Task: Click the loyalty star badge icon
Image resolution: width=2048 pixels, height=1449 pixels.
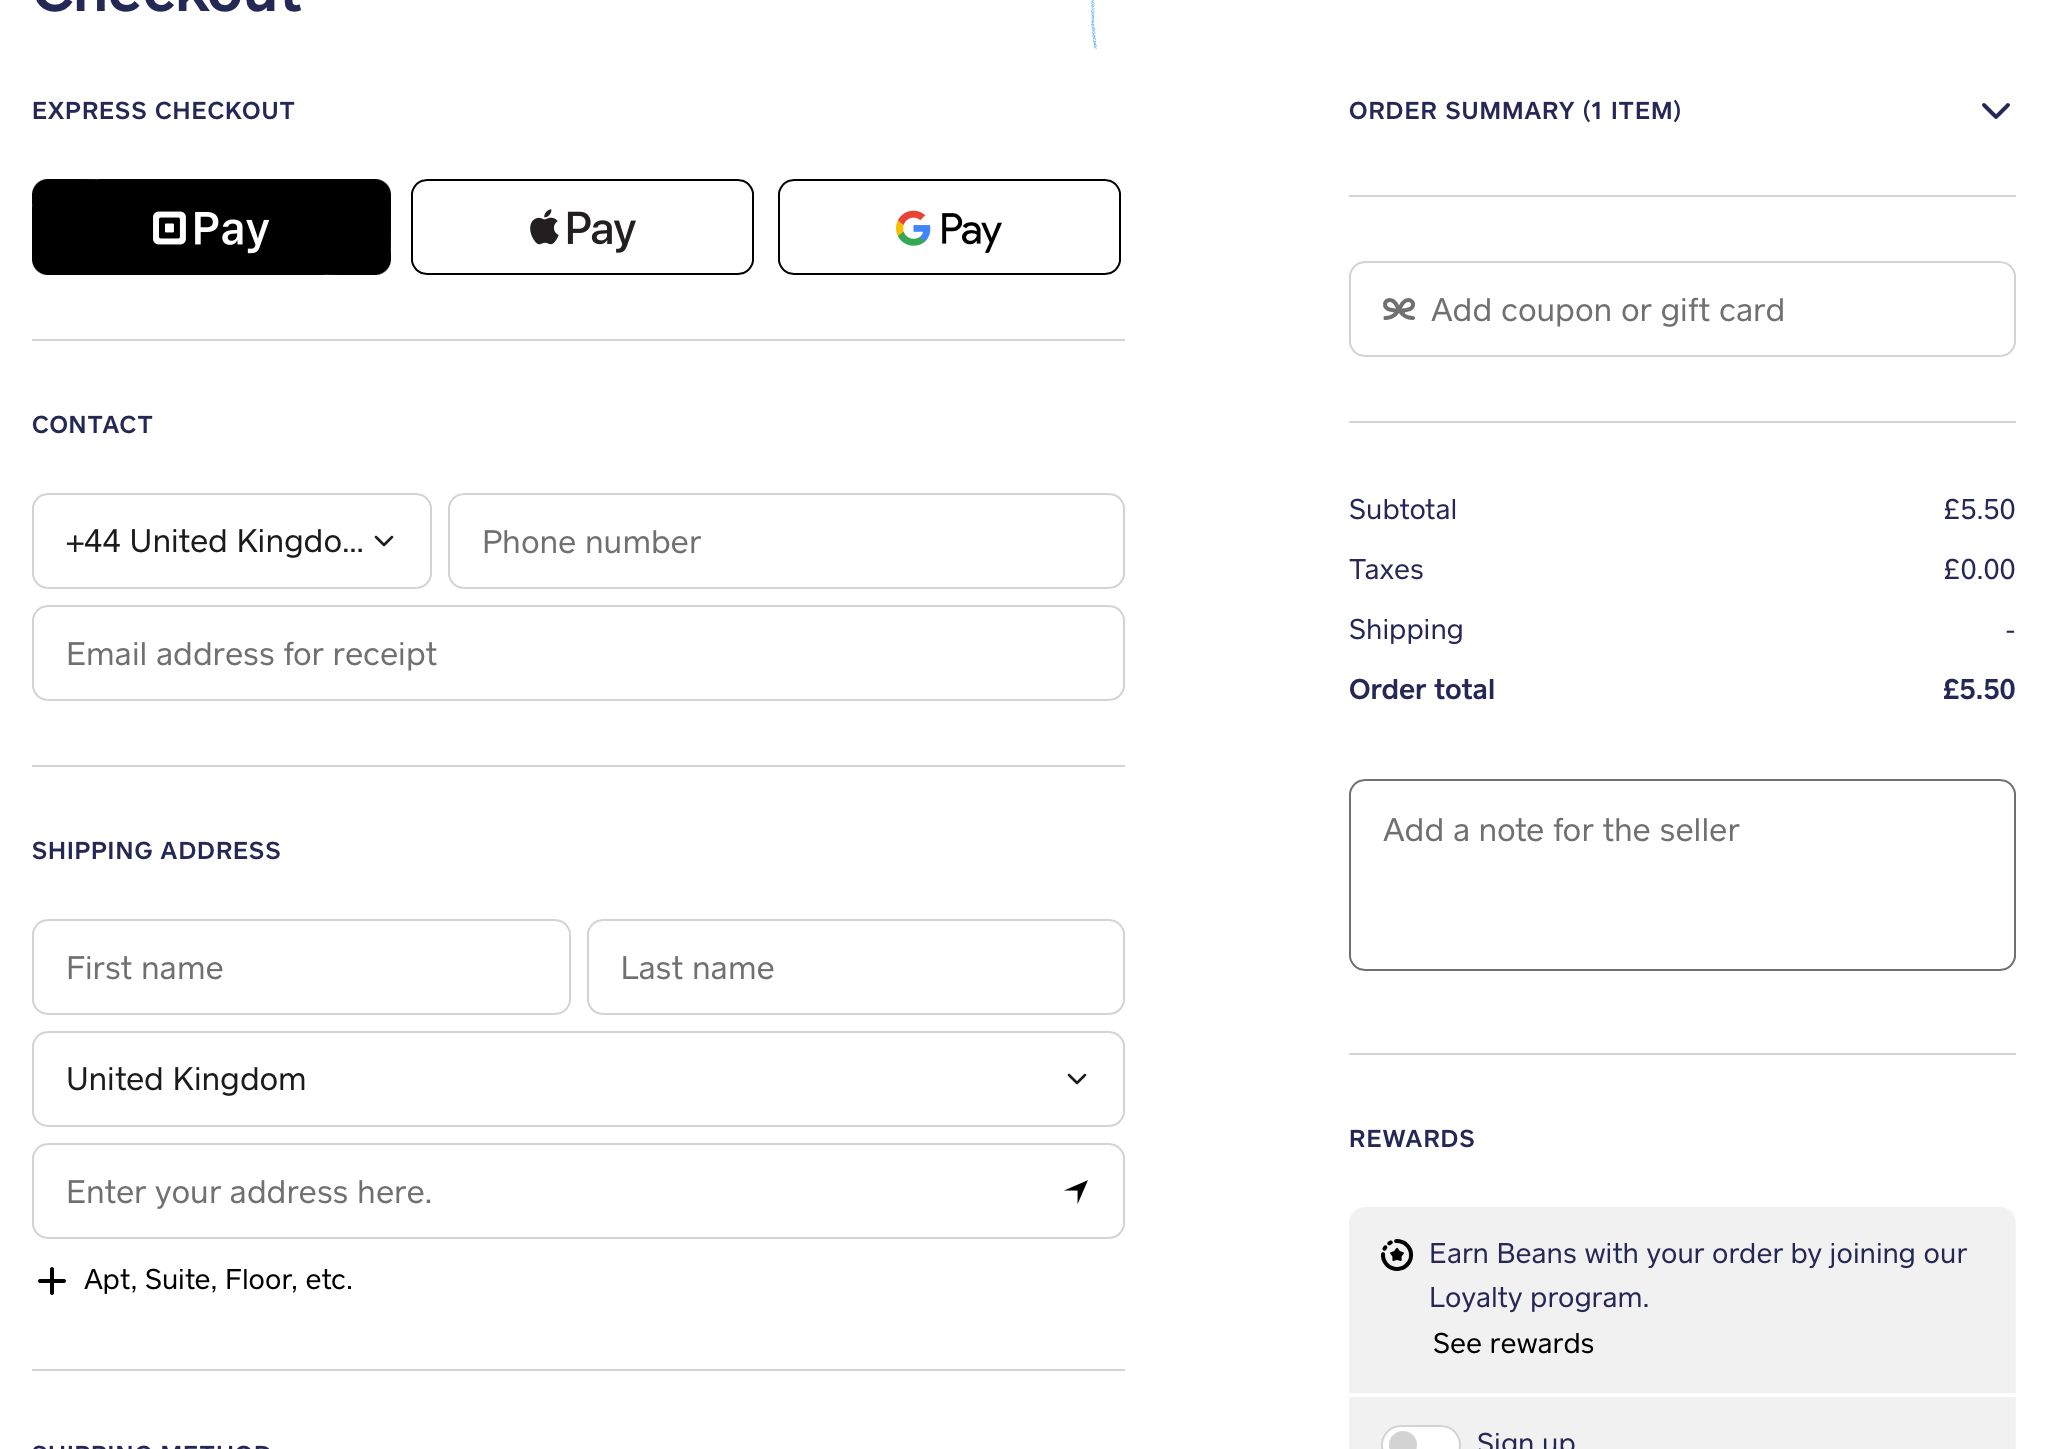Action: click(x=1396, y=1255)
